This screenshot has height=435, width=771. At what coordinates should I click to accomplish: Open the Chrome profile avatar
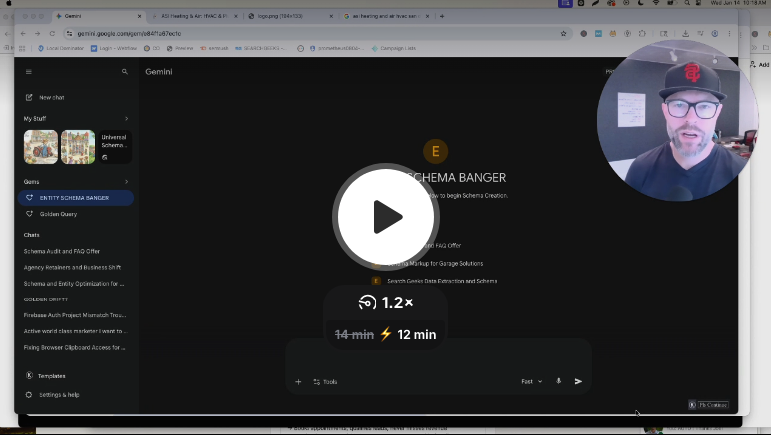[715, 33]
